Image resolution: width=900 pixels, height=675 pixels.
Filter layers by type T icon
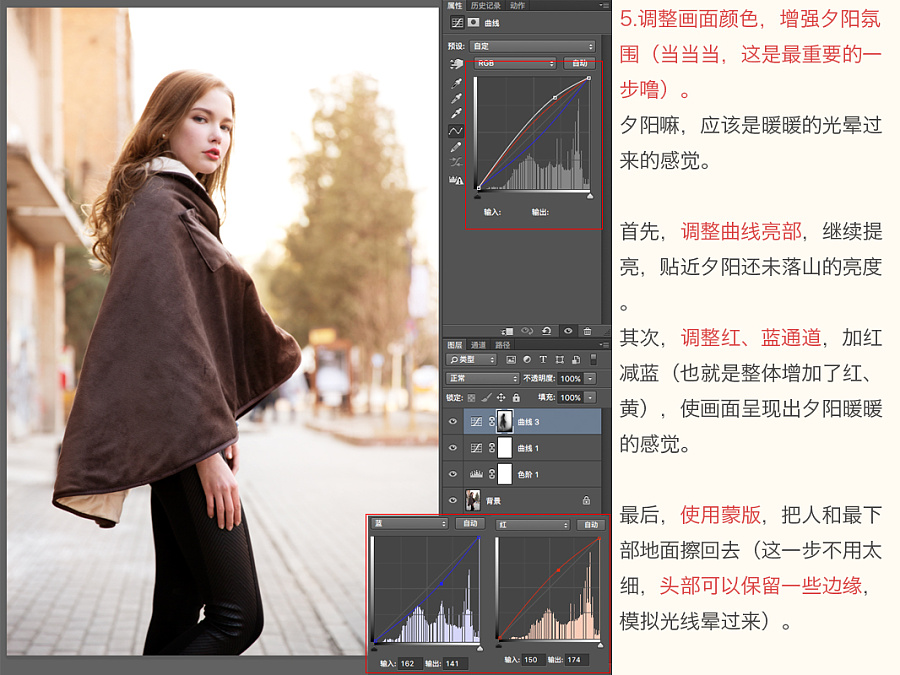(543, 360)
